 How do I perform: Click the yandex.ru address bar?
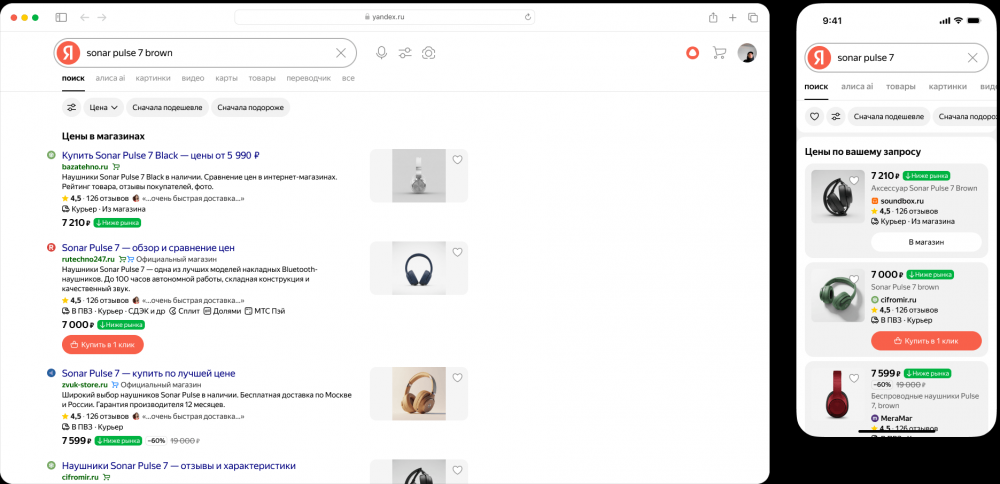point(385,17)
